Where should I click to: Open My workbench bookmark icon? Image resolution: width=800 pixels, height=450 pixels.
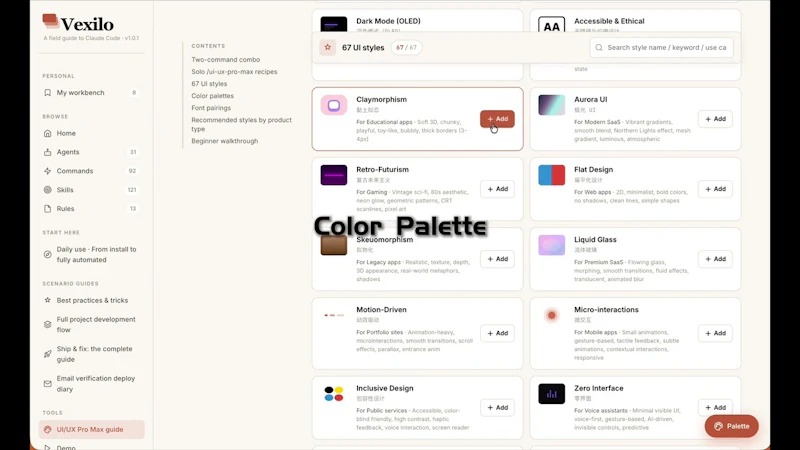tap(47, 93)
